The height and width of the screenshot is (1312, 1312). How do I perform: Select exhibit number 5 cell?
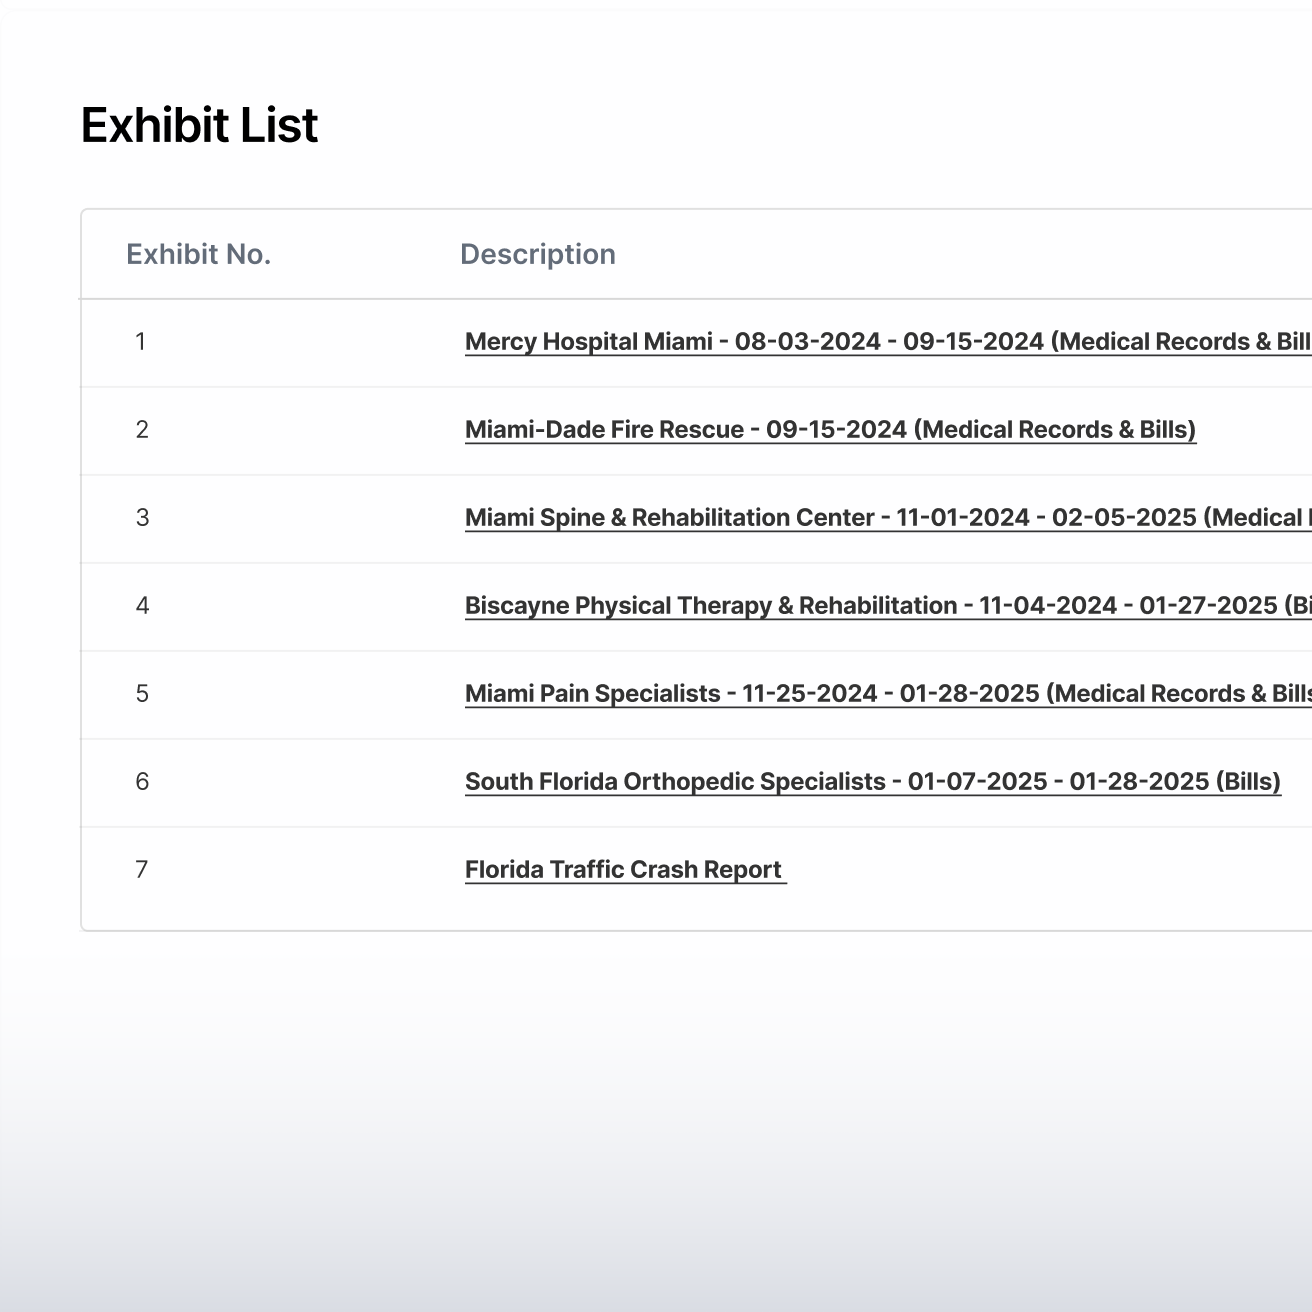(142, 694)
